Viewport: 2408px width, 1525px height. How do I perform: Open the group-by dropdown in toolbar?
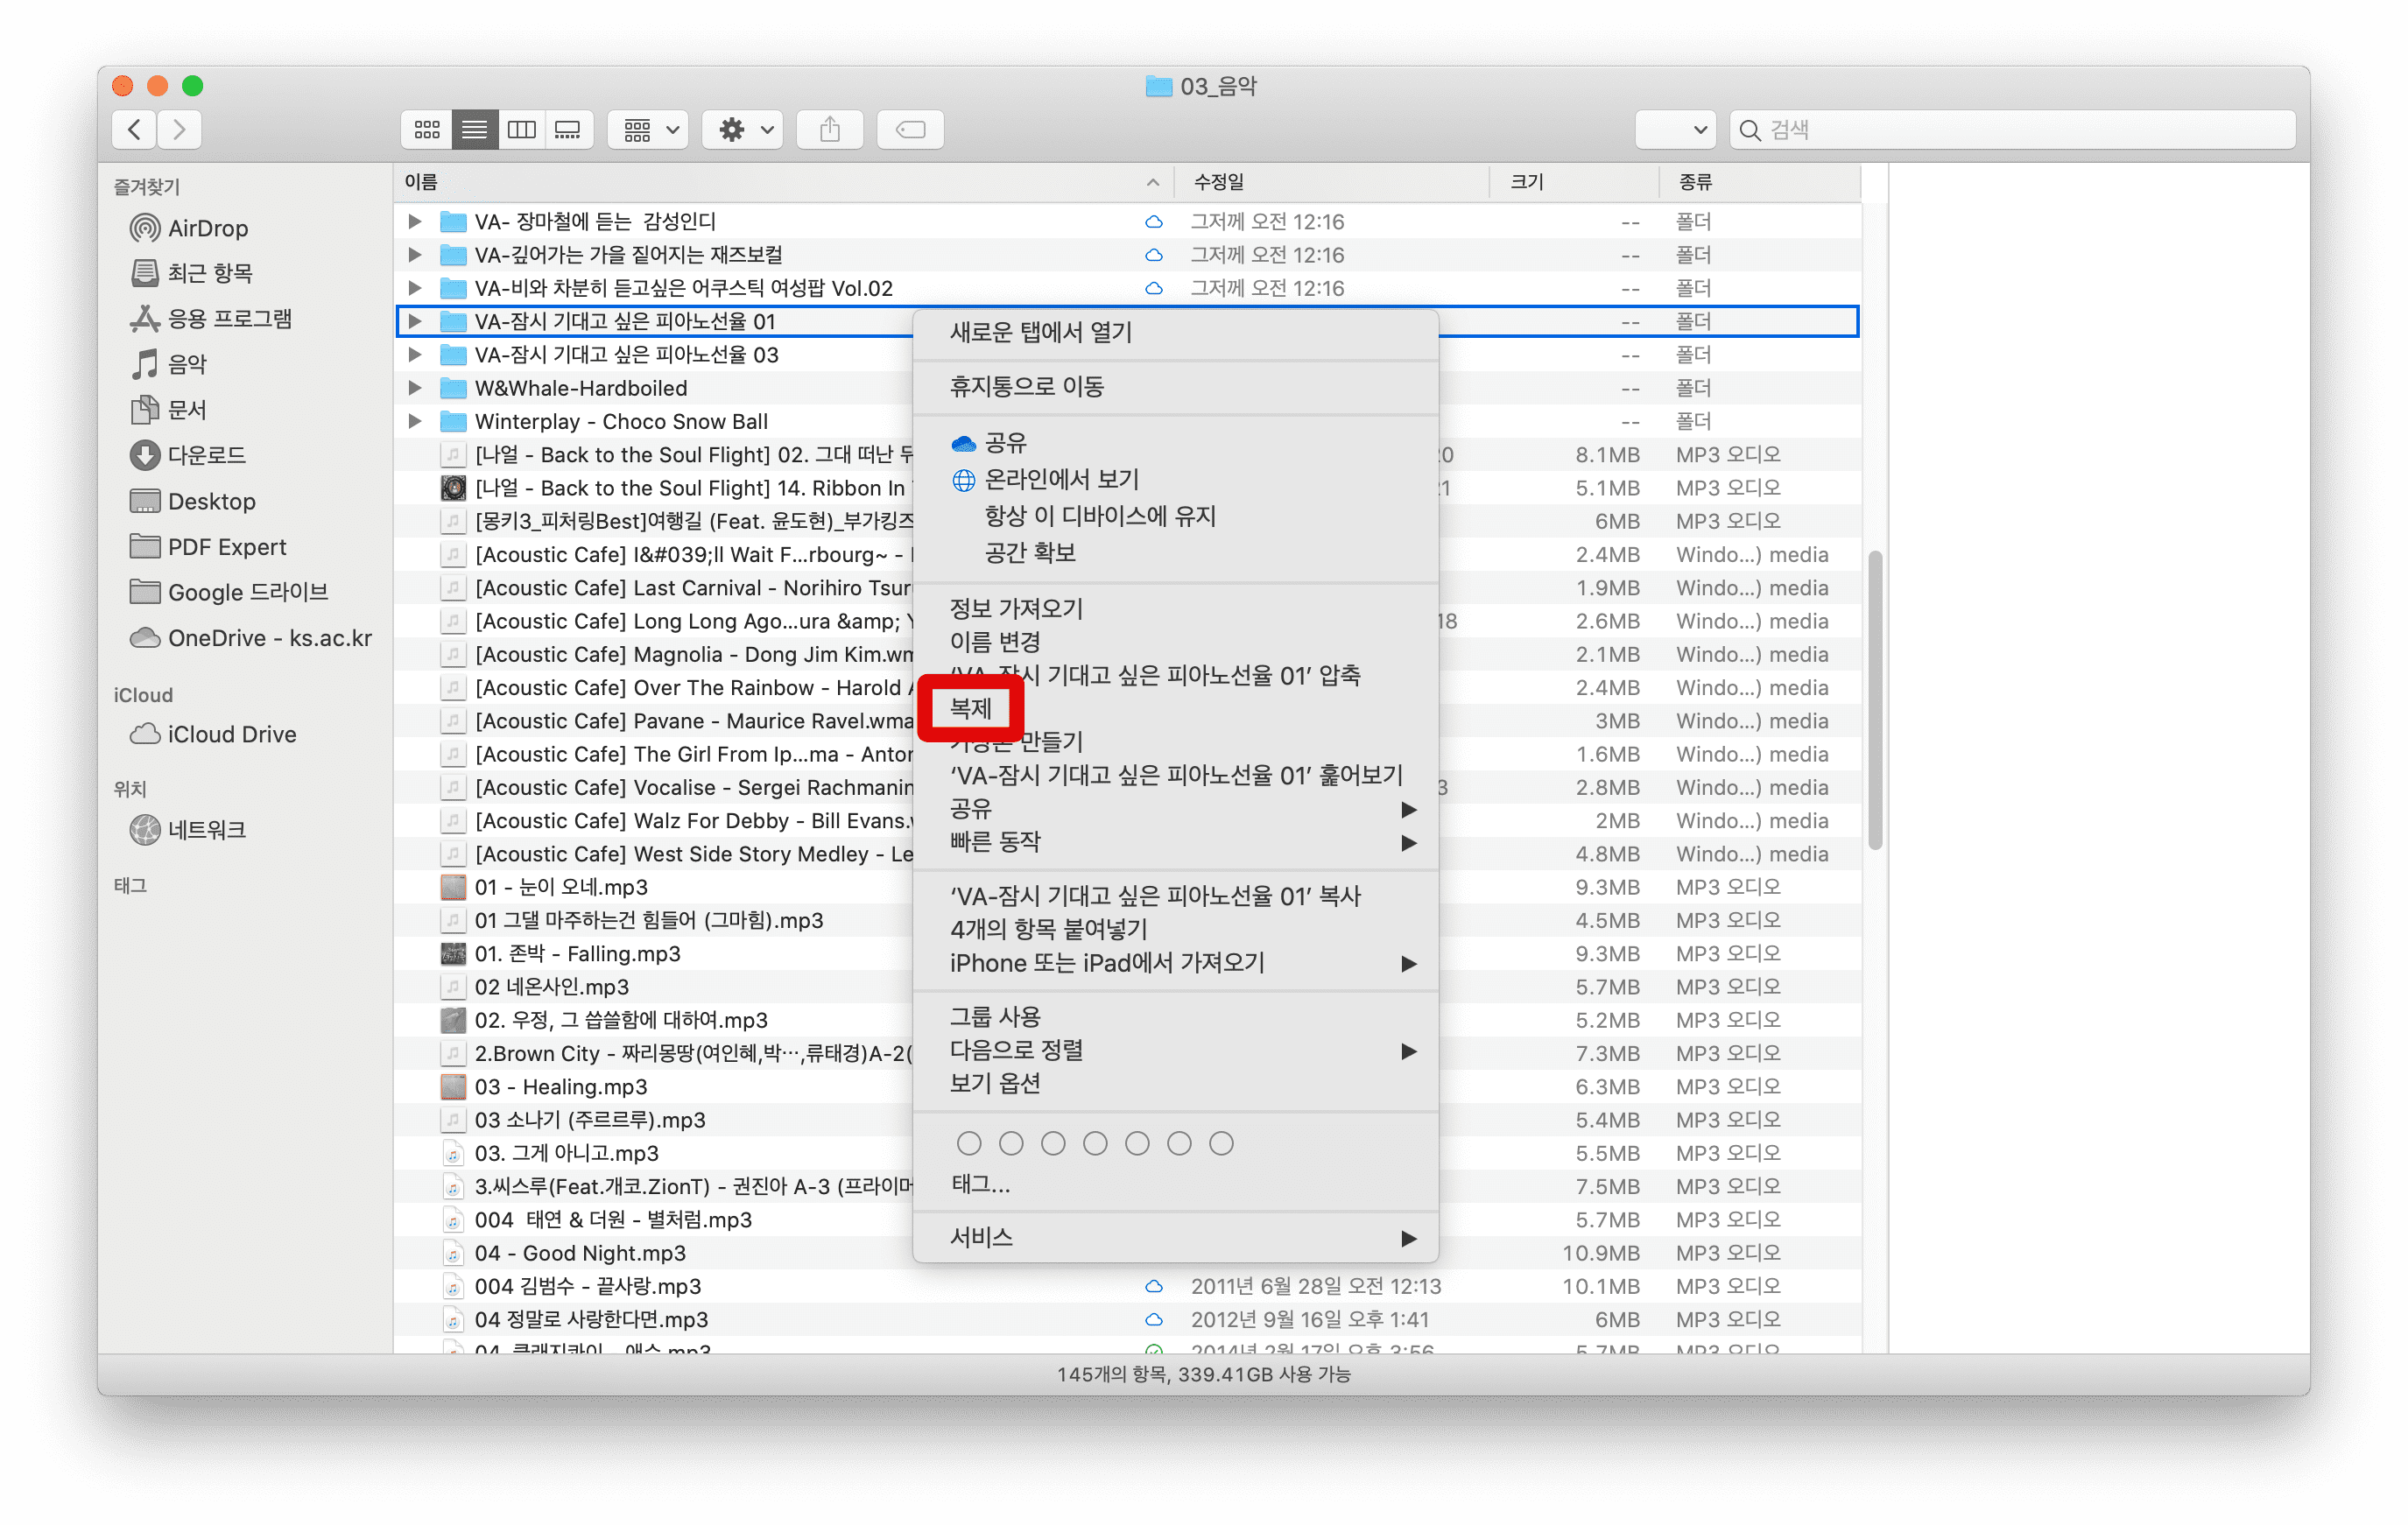click(648, 129)
